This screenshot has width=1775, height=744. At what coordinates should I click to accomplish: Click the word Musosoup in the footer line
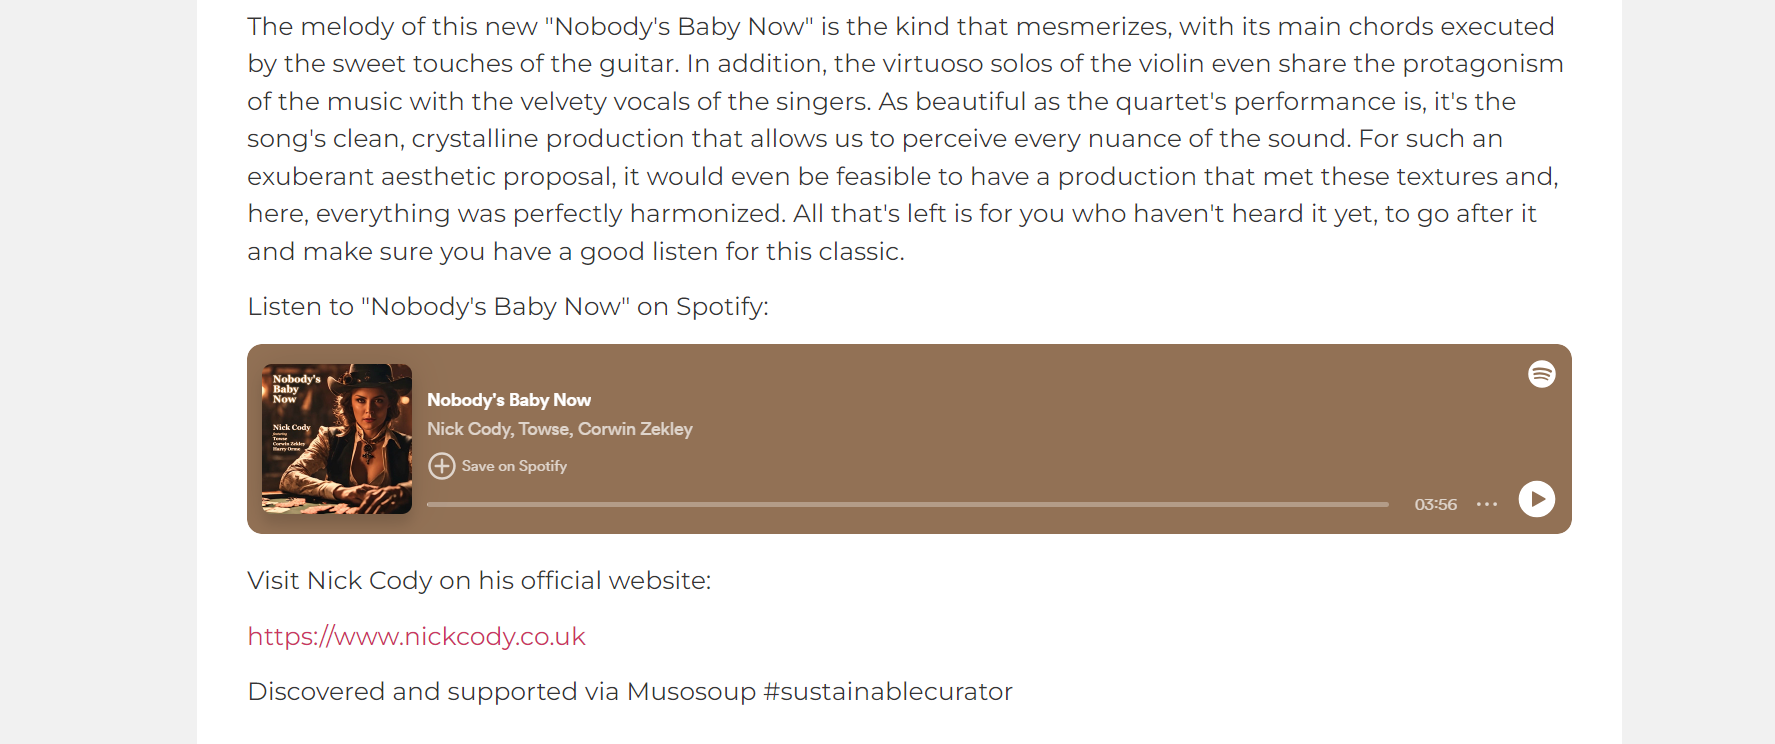coord(691,692)
